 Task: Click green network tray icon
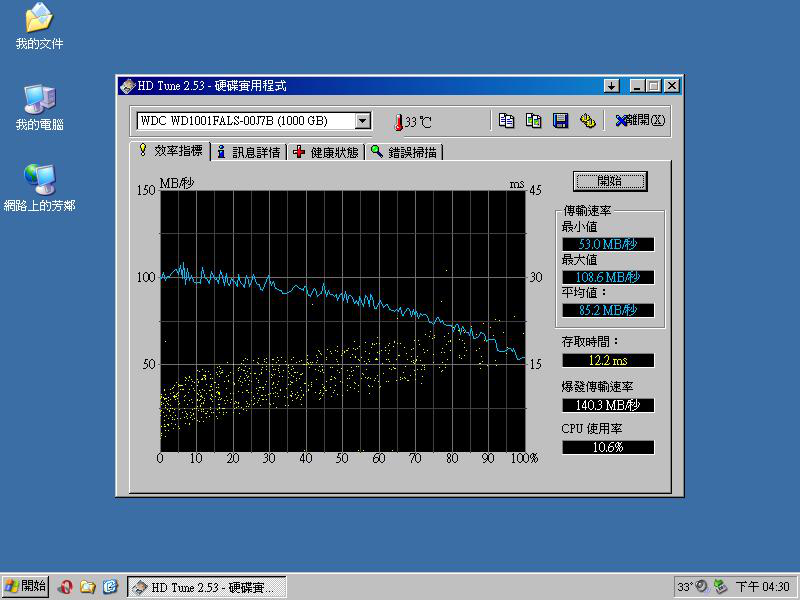(720, 587)
